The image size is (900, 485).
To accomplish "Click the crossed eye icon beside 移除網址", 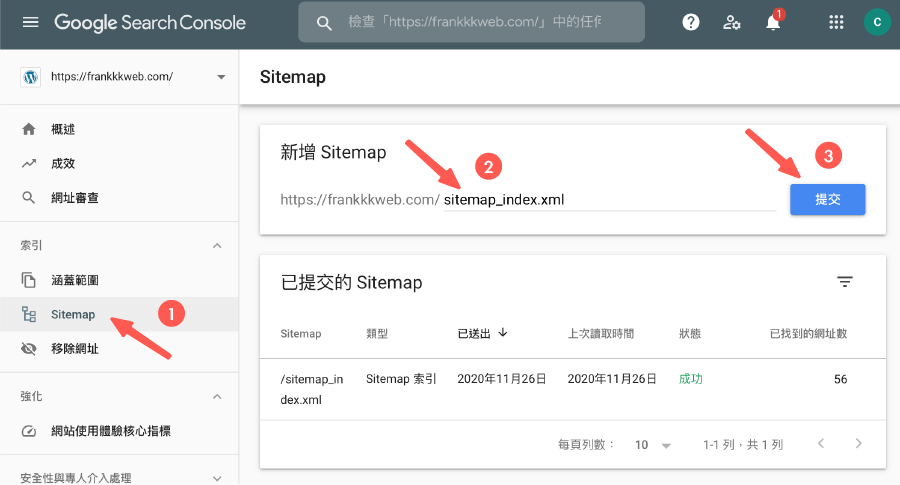I will point(29,348).
